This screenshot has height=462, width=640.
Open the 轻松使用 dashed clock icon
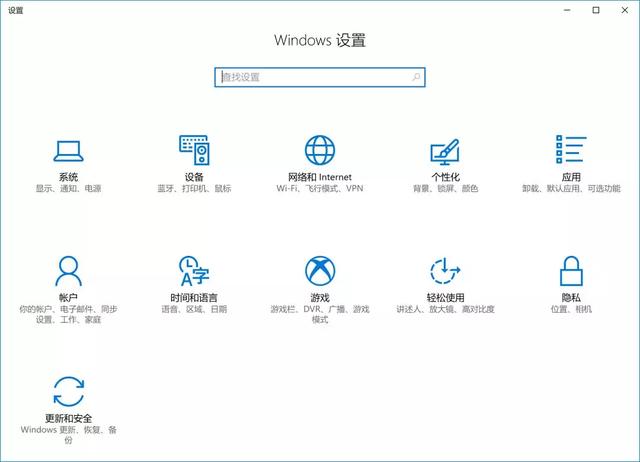point(445,271)
